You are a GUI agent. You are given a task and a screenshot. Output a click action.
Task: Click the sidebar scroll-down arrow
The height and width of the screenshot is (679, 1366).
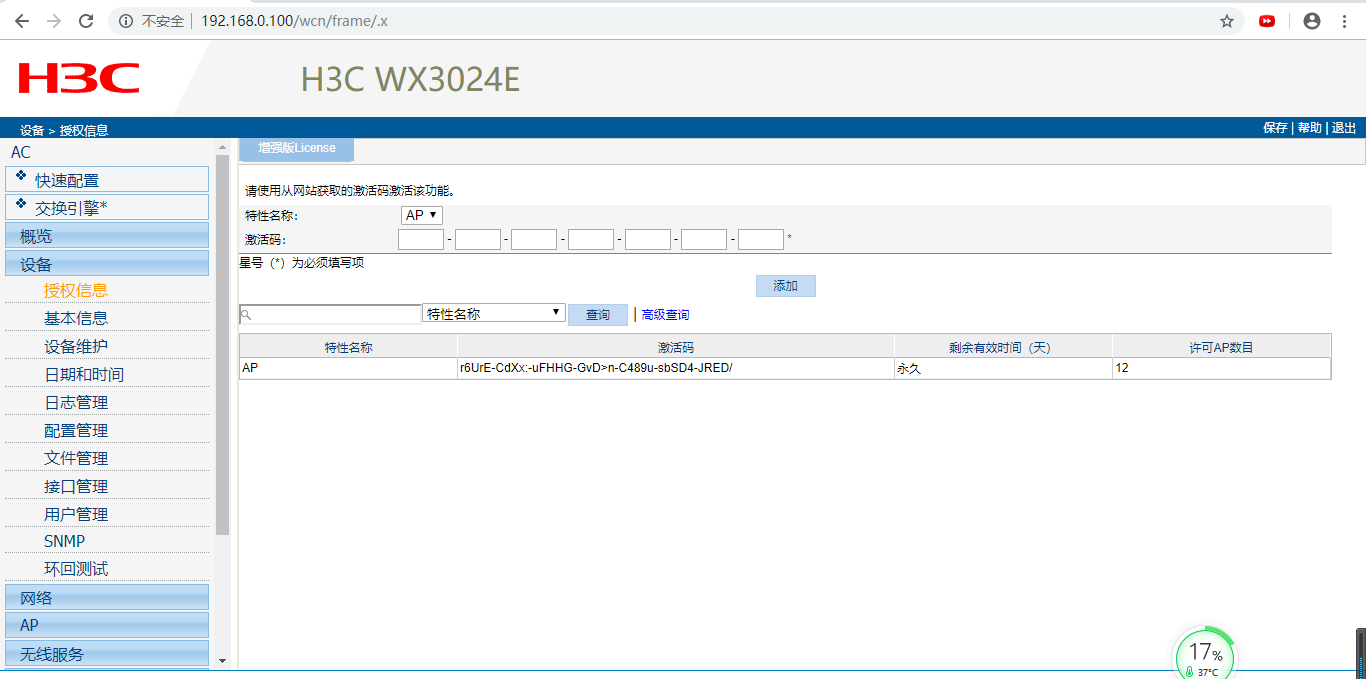point(223,661)
